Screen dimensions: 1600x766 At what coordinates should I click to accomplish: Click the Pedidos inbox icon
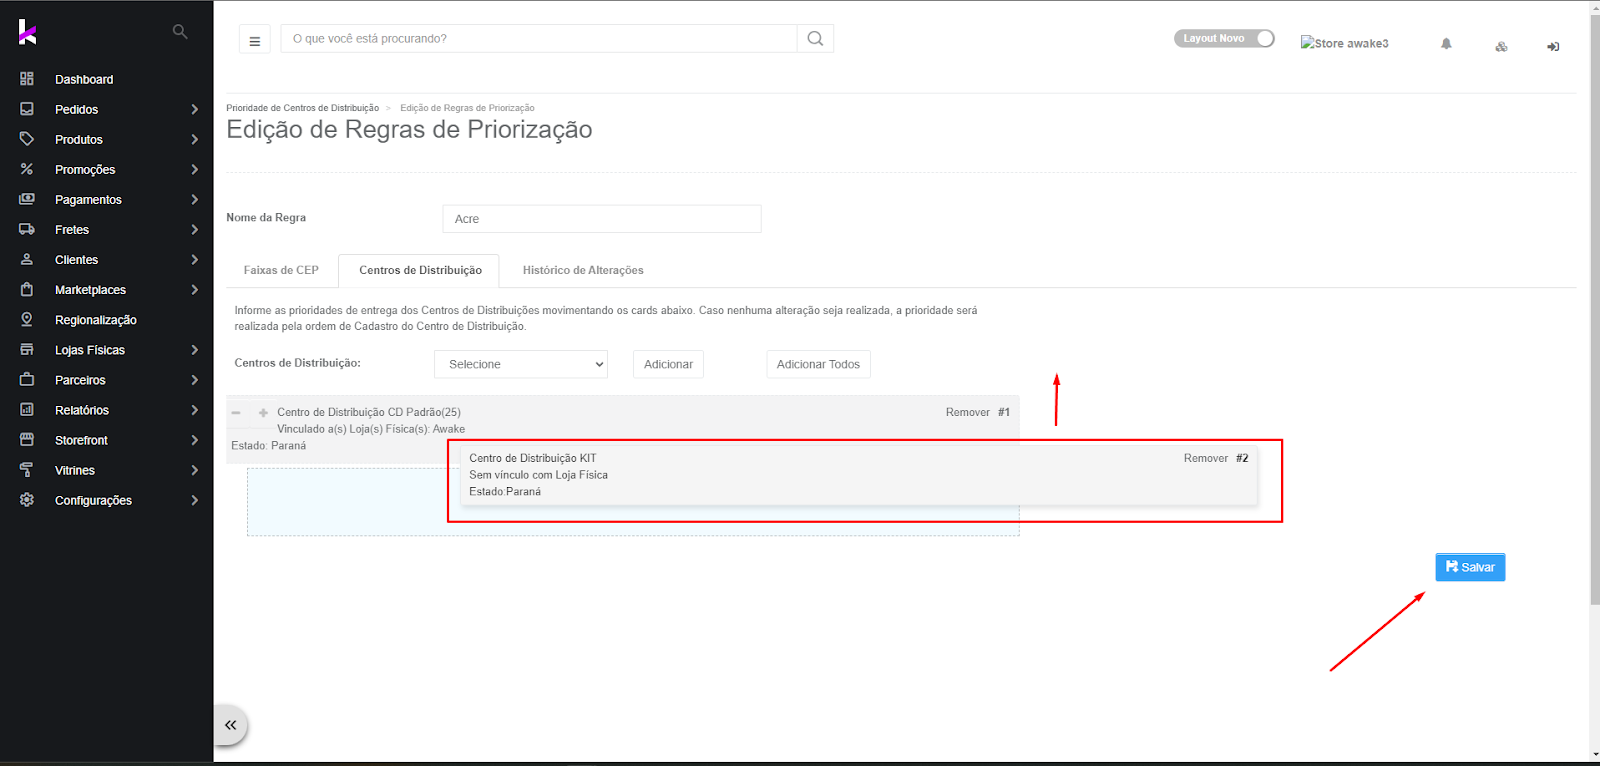click(x=27, y=109)
